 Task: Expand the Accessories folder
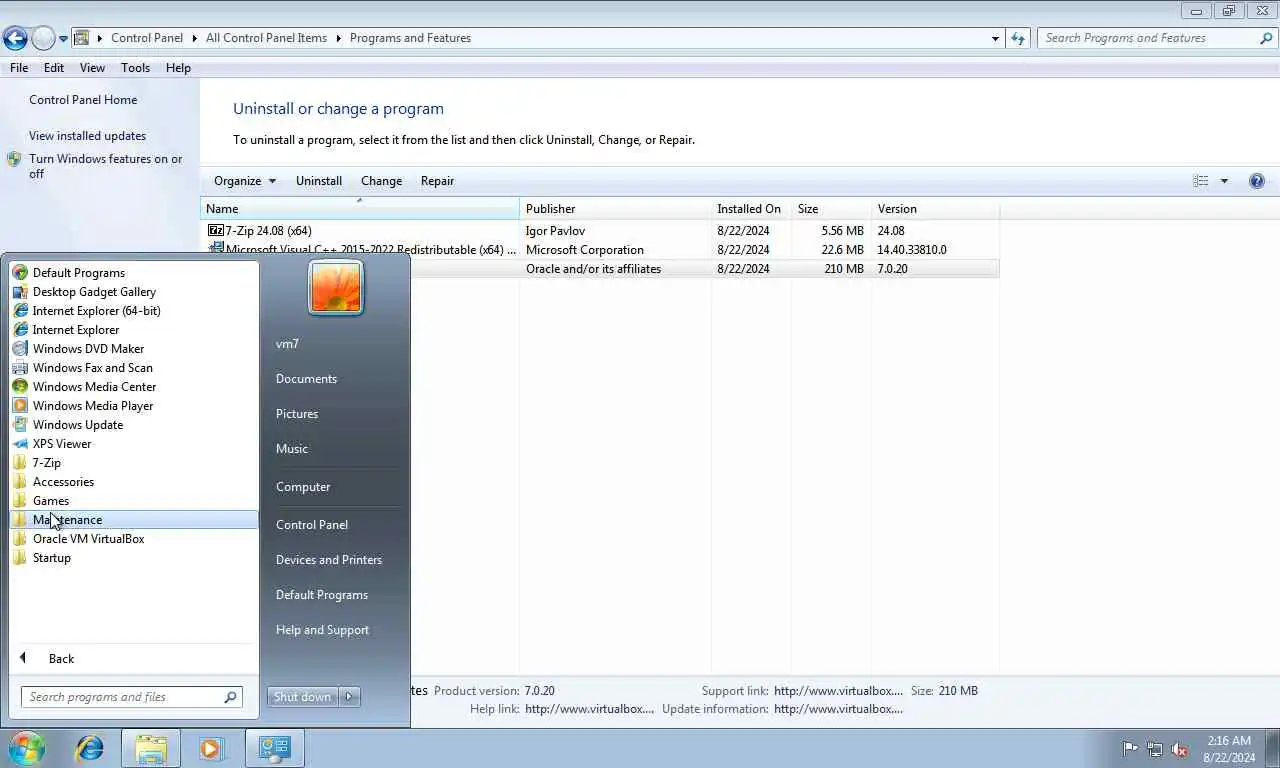tap(63, 481)
